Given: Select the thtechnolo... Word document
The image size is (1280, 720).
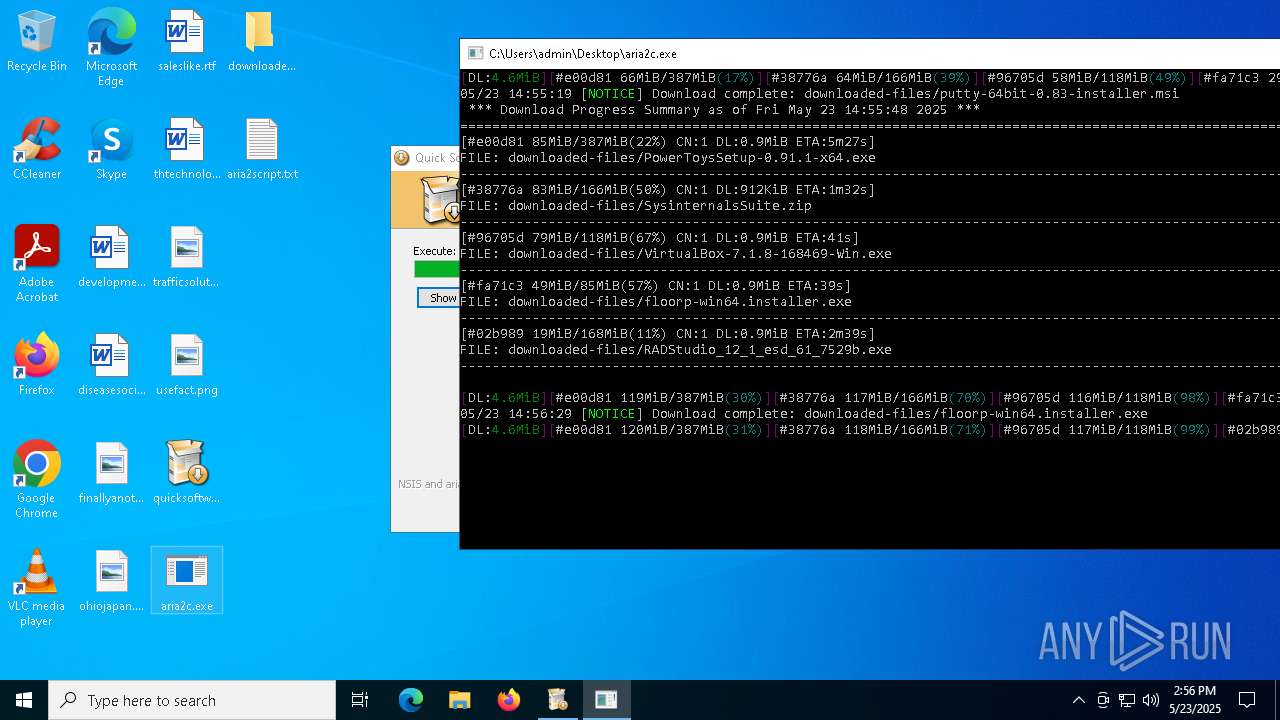Looking at the screenshot, I should [x=186, y=150].
